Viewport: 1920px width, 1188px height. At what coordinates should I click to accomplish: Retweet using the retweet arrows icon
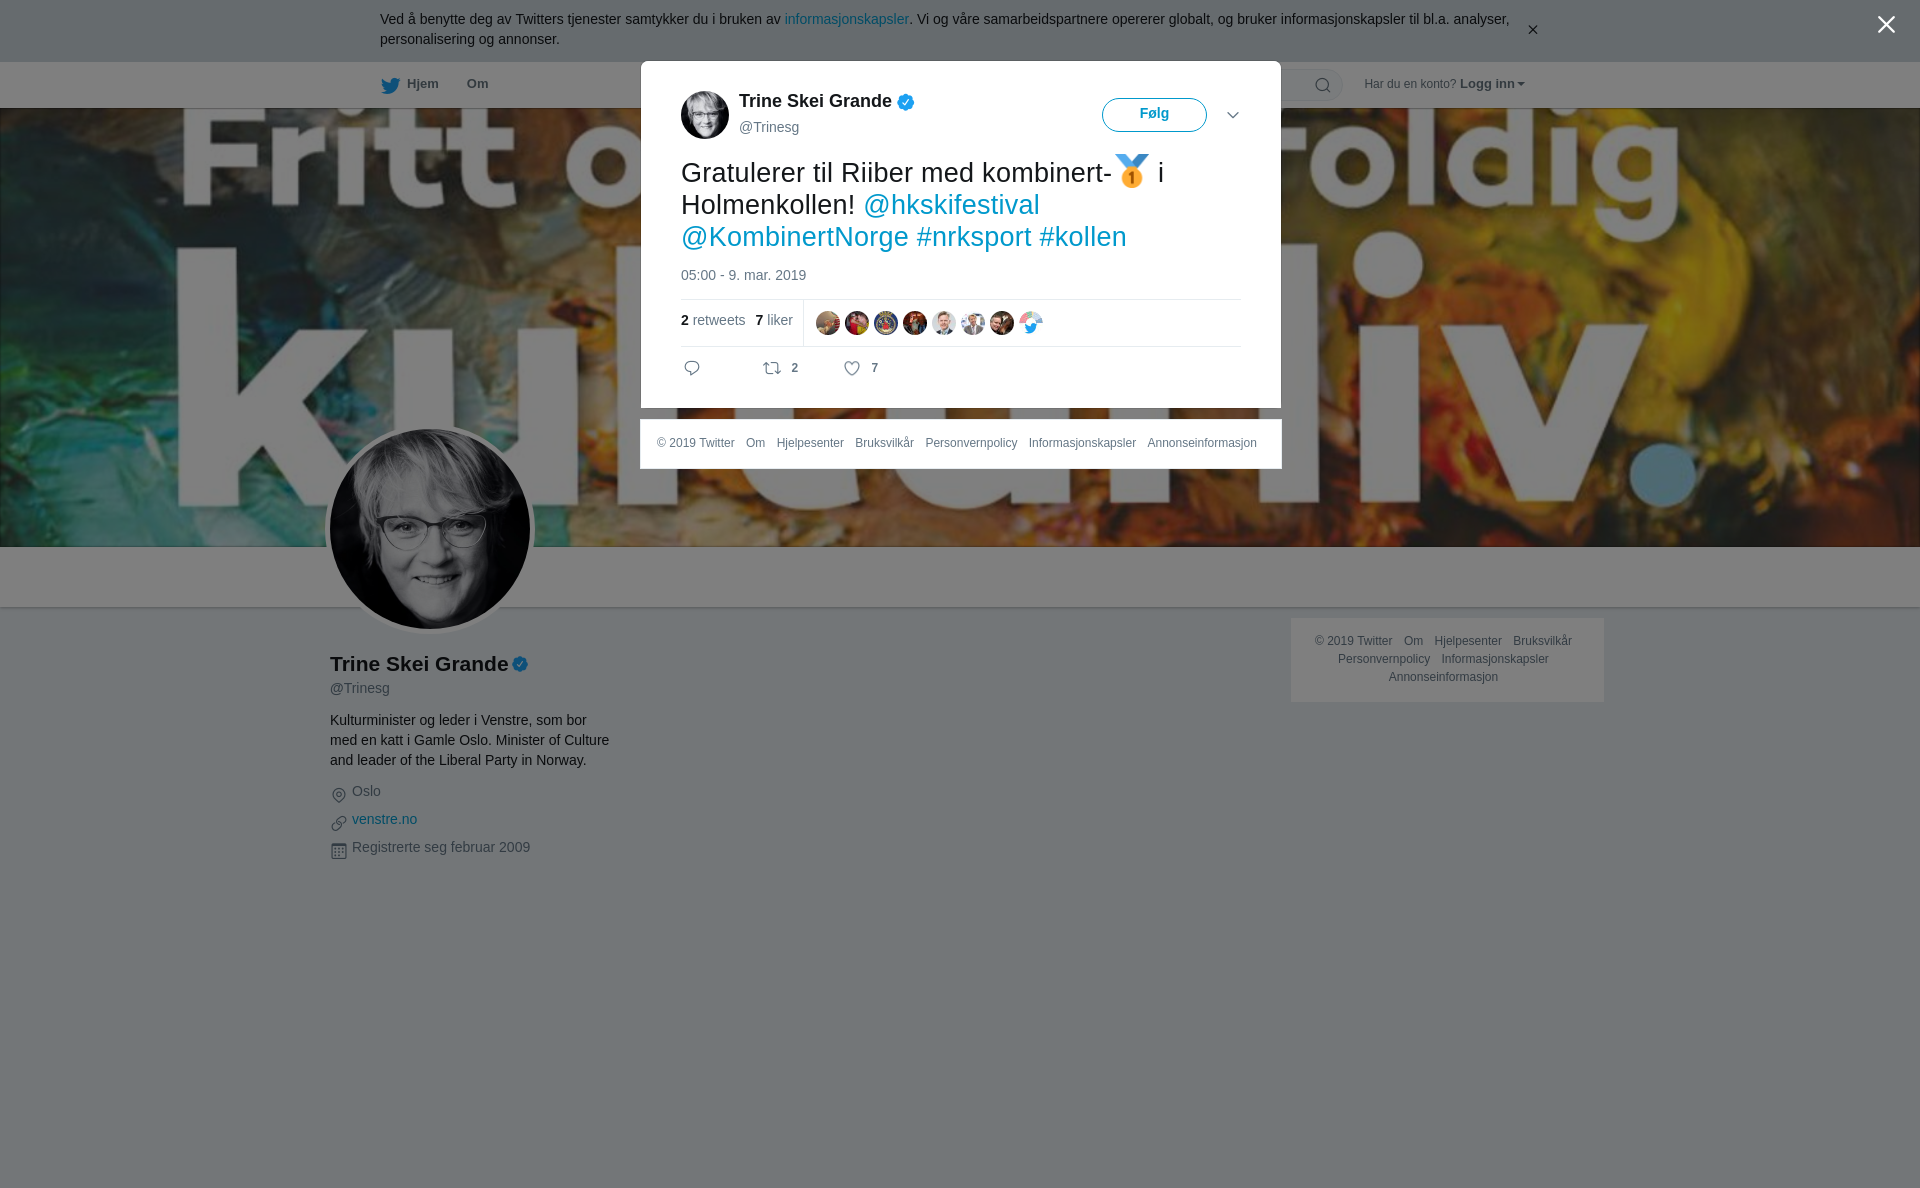point(772,368)
